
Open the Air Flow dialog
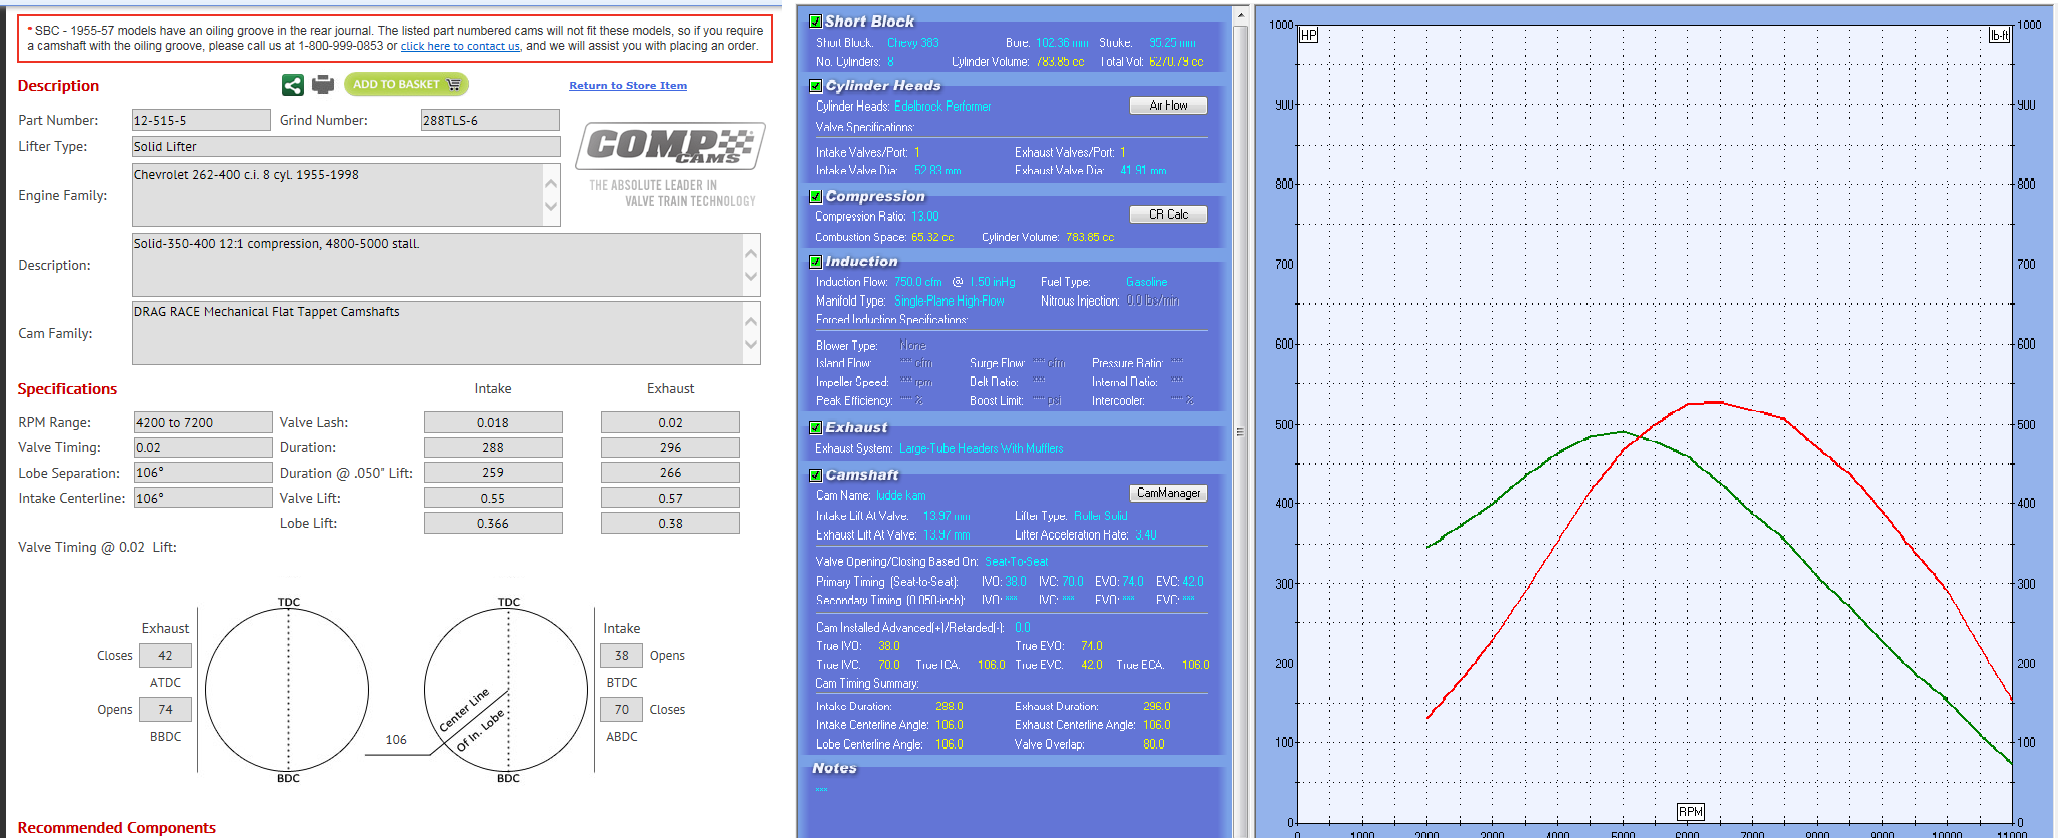tap(1168, 105)
